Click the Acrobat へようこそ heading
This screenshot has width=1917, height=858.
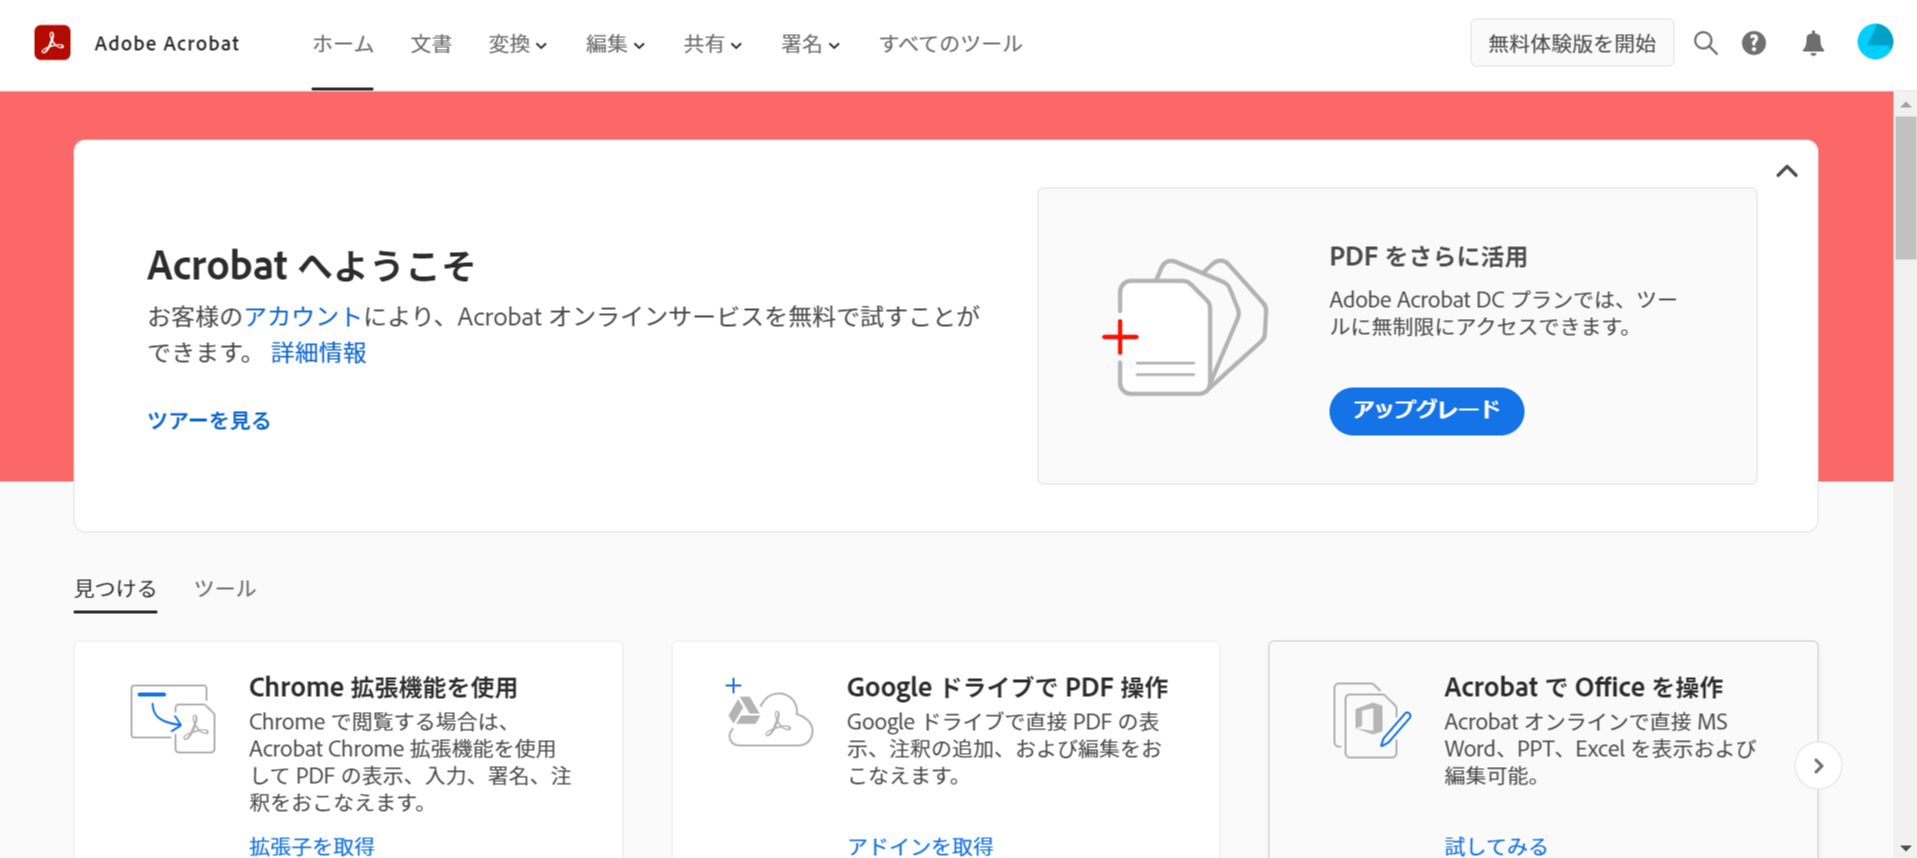(x=311, y=265)
